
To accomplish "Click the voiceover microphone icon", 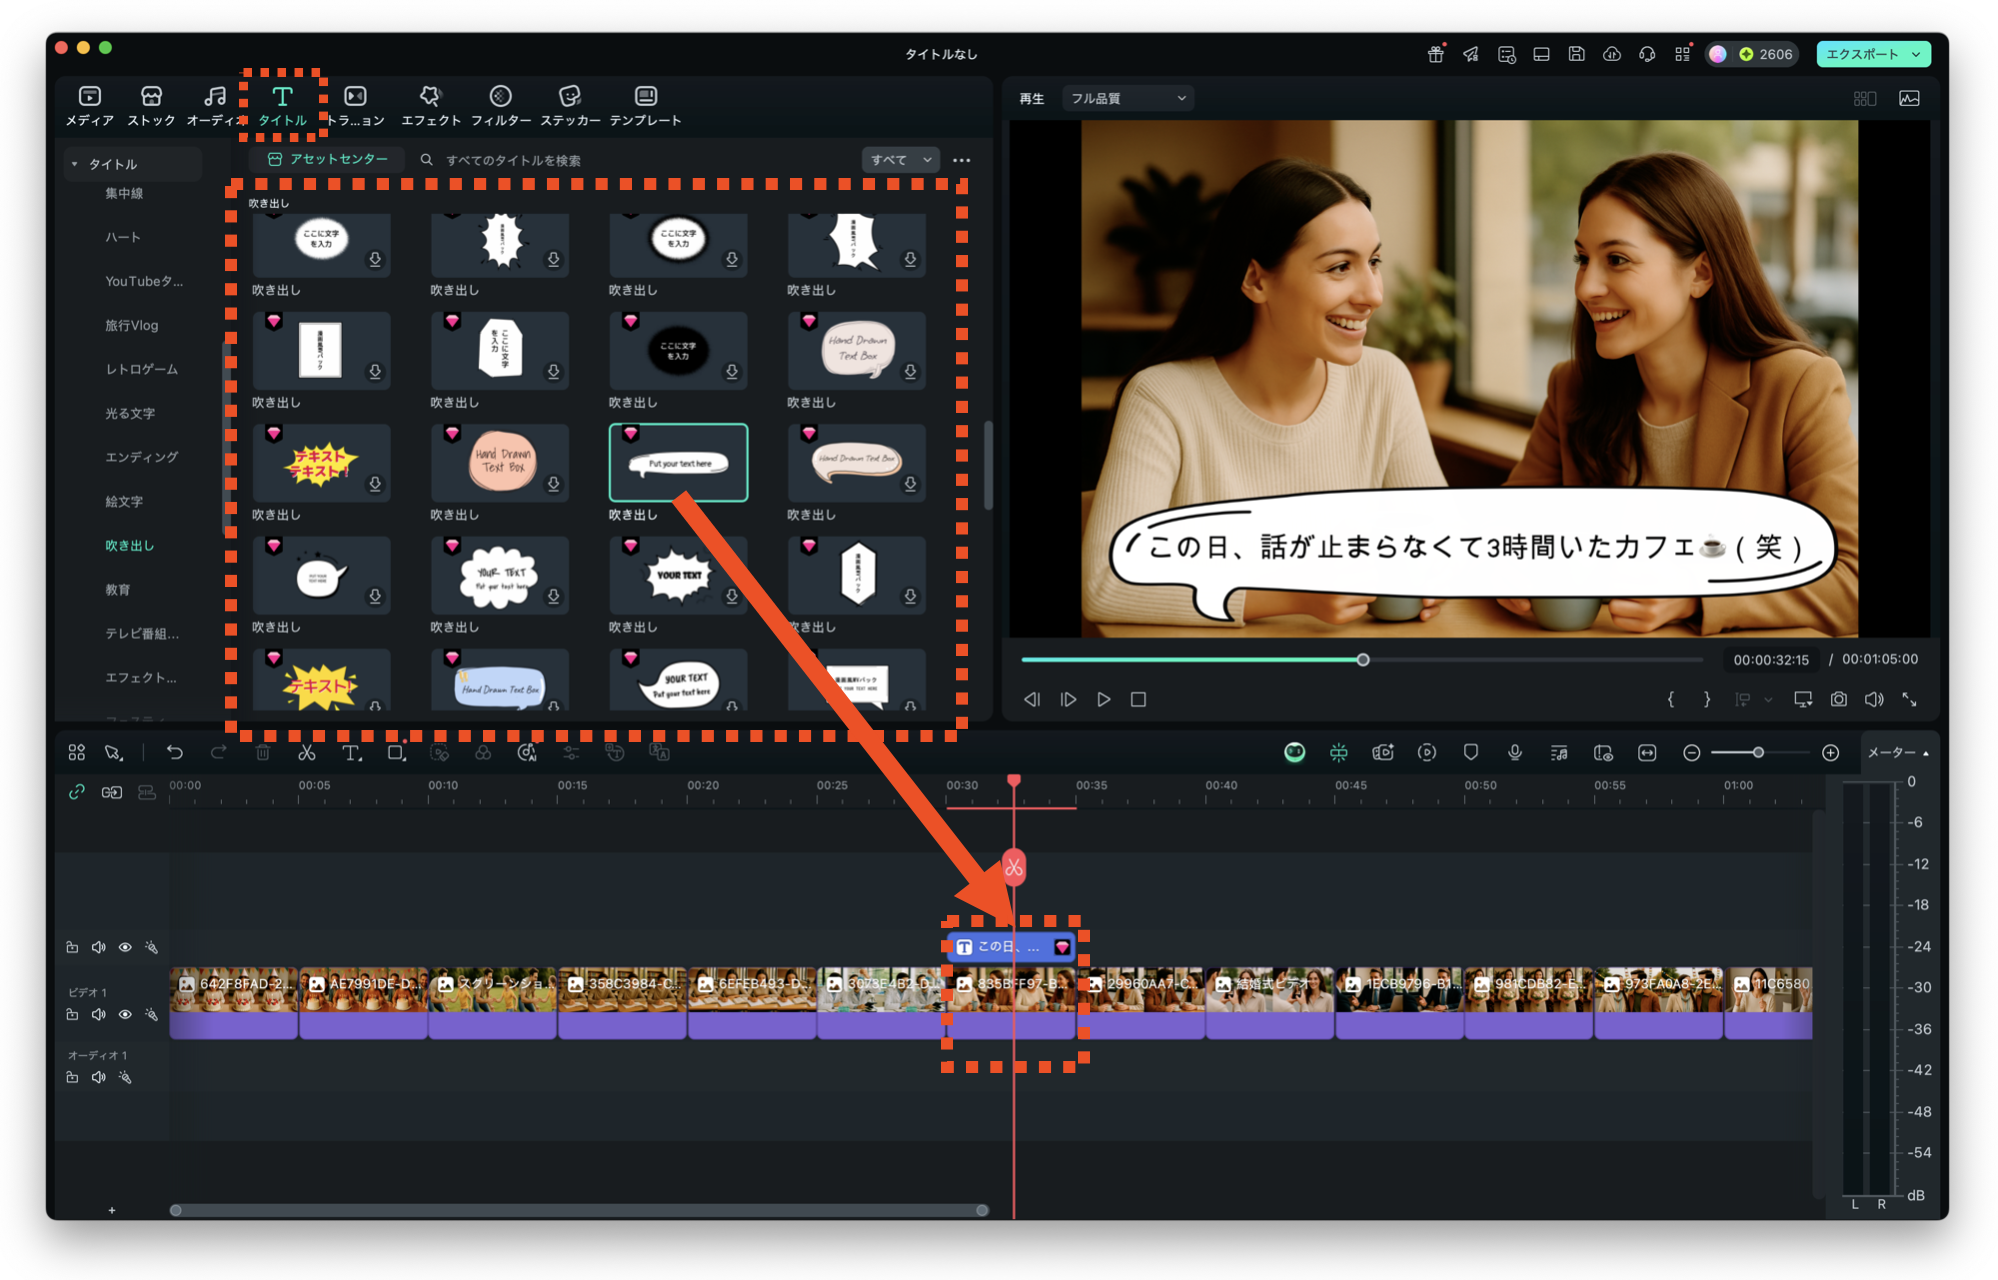I will coord(1514,752).
